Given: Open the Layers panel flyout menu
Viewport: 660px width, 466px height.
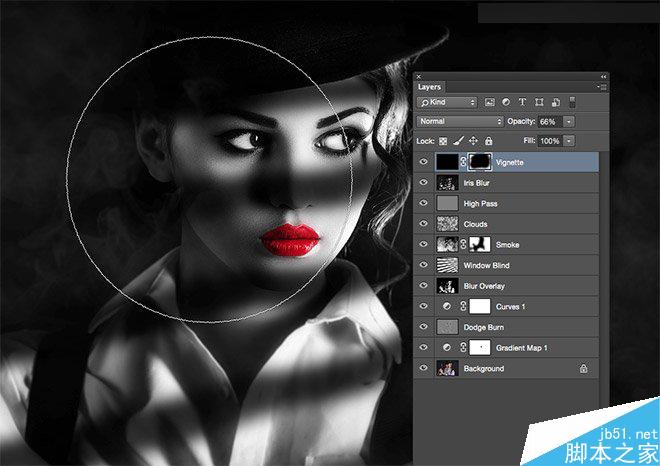Looking at the screenshot, I should (x=602, y=87).
